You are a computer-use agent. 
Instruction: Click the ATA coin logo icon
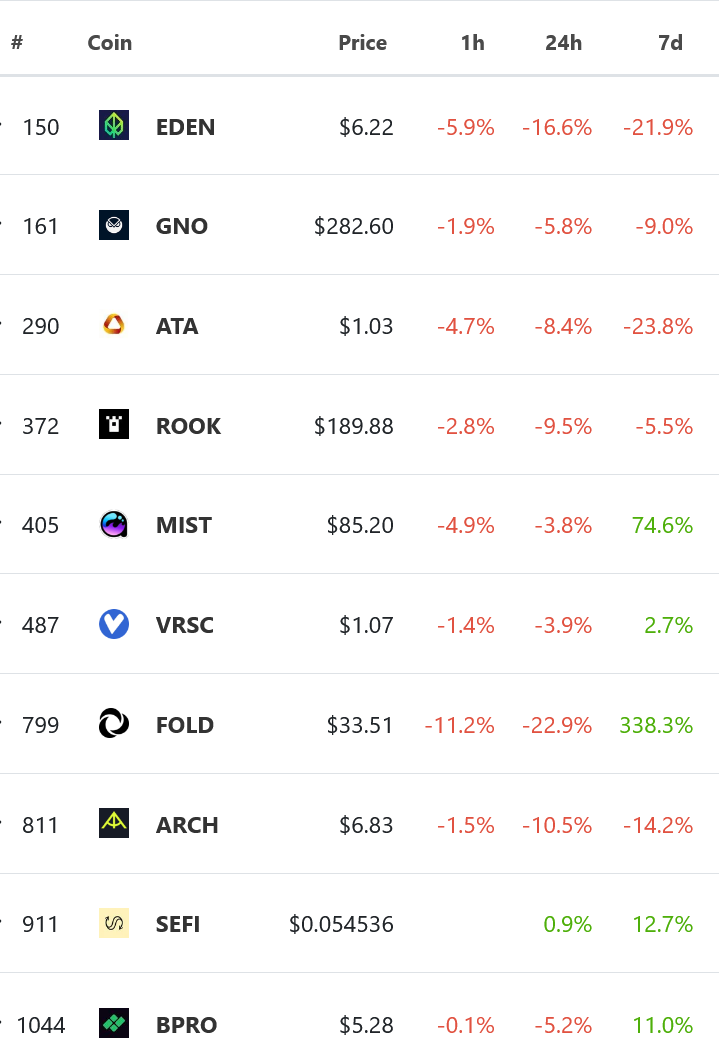coord(114,325)
